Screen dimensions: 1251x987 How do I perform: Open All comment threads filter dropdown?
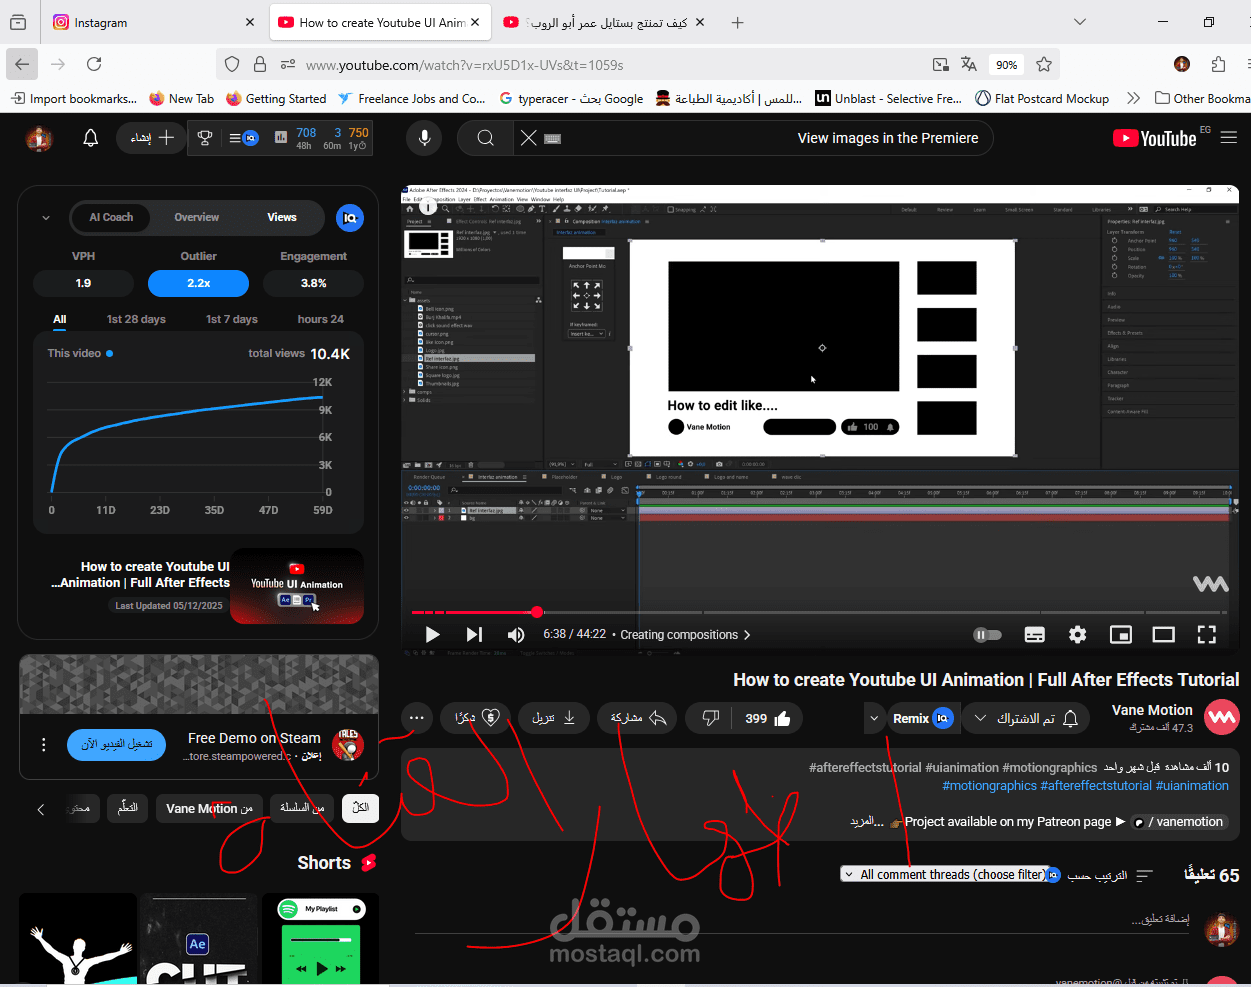tap(946, 874)
